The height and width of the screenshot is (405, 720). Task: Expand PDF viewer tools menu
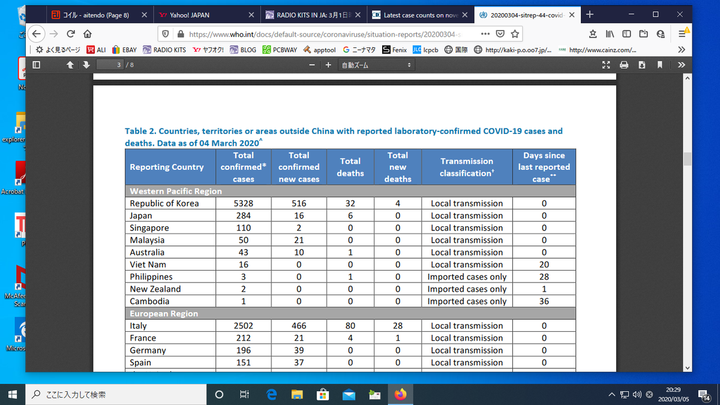click(x=681, y=65)
